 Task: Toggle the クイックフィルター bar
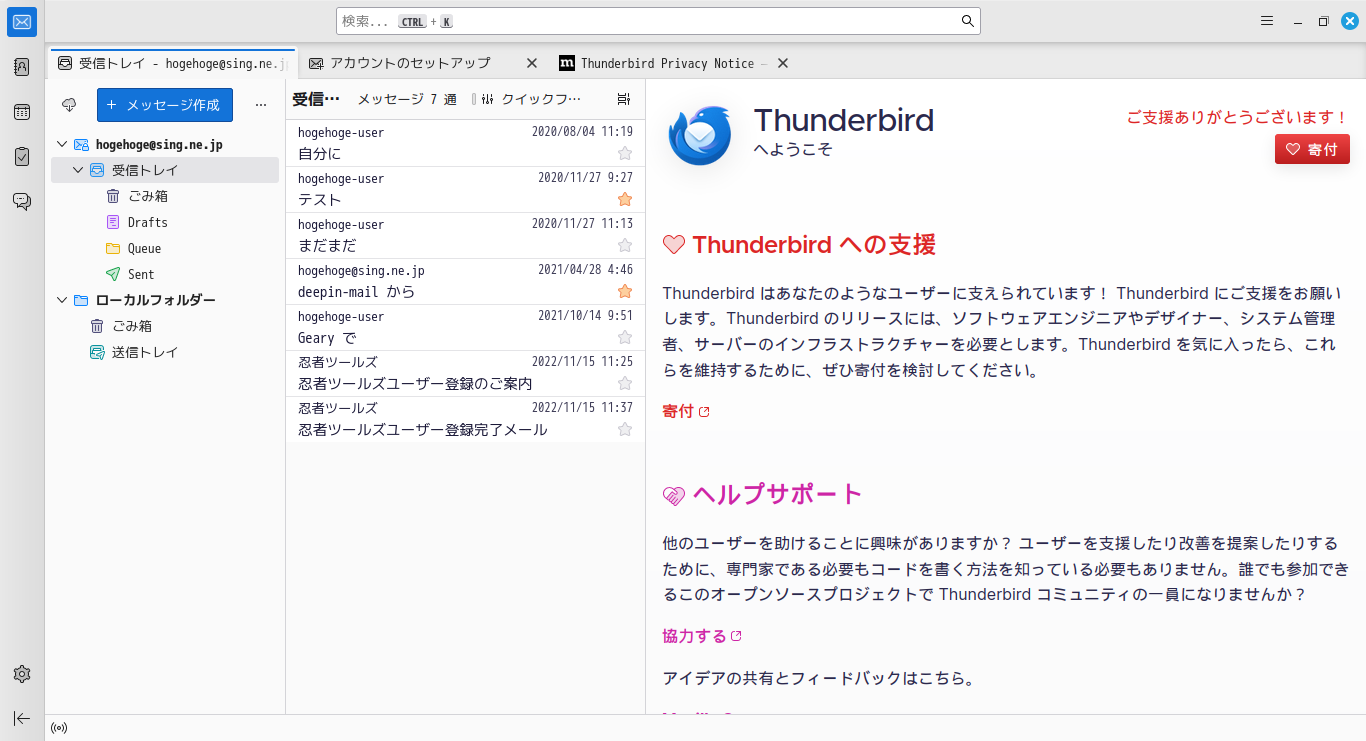[x=531, y=99]
